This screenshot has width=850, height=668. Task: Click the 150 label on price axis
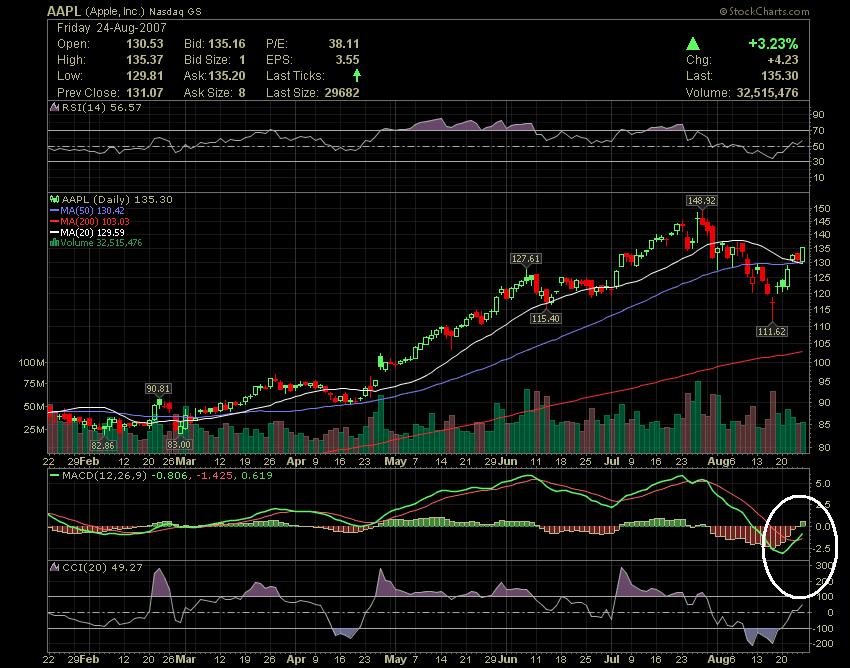(822, 208)
